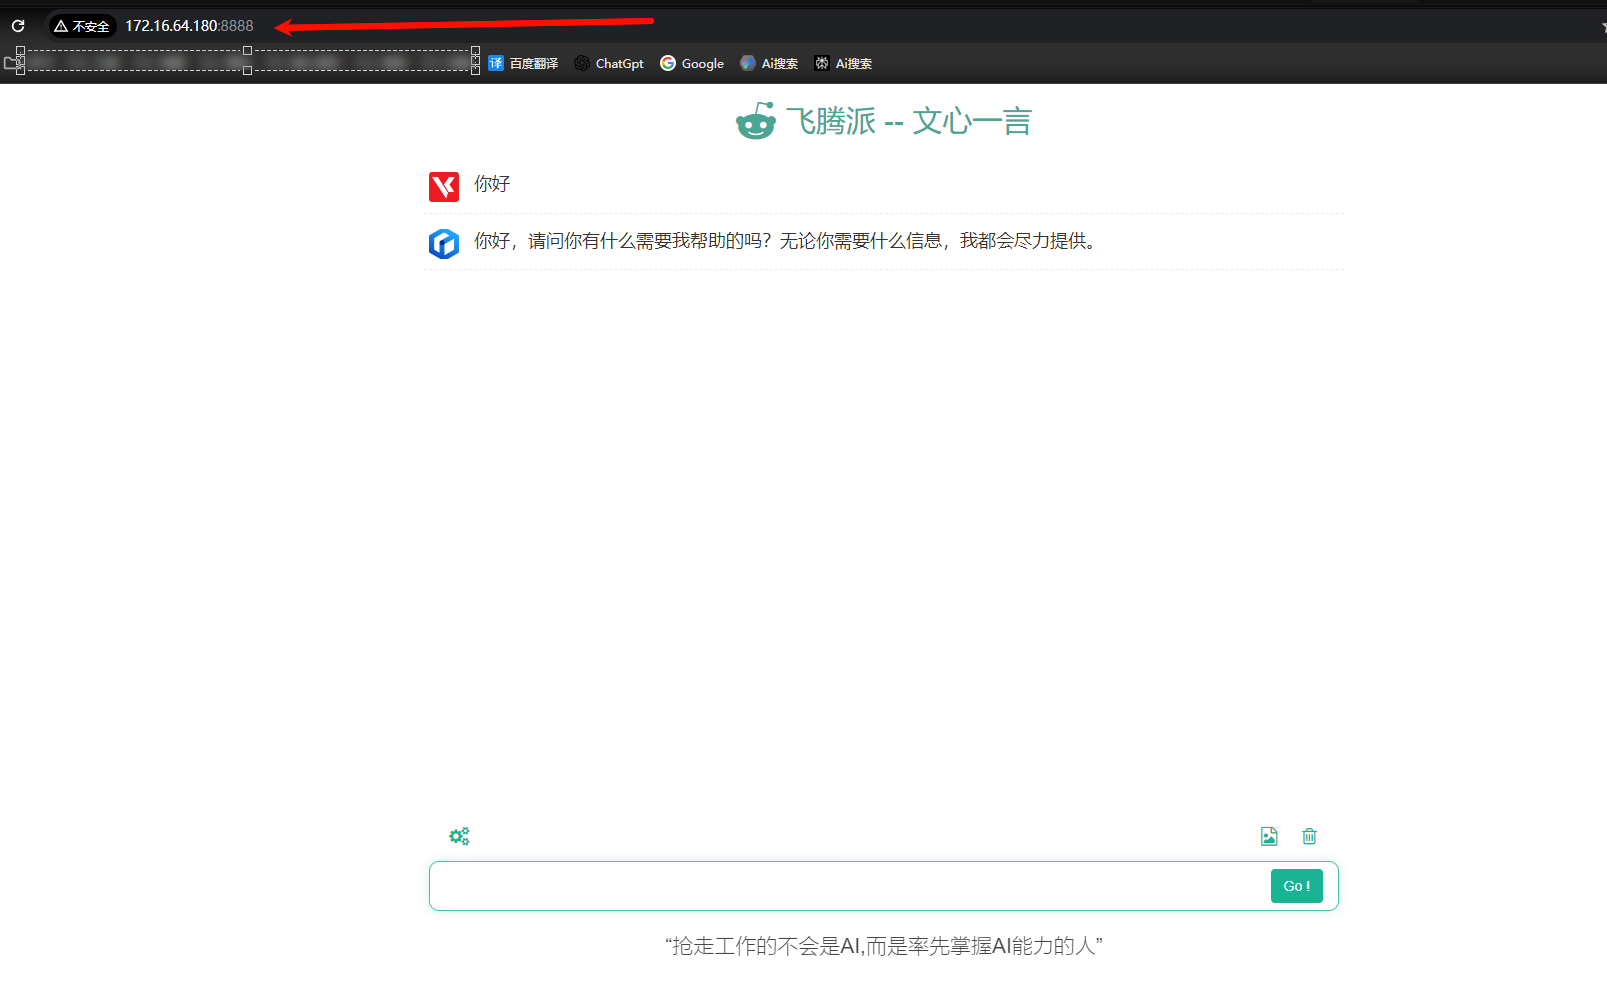Open the Google bookmark
This screenshot has height=993, width=1607.
[x=692, y=63]
